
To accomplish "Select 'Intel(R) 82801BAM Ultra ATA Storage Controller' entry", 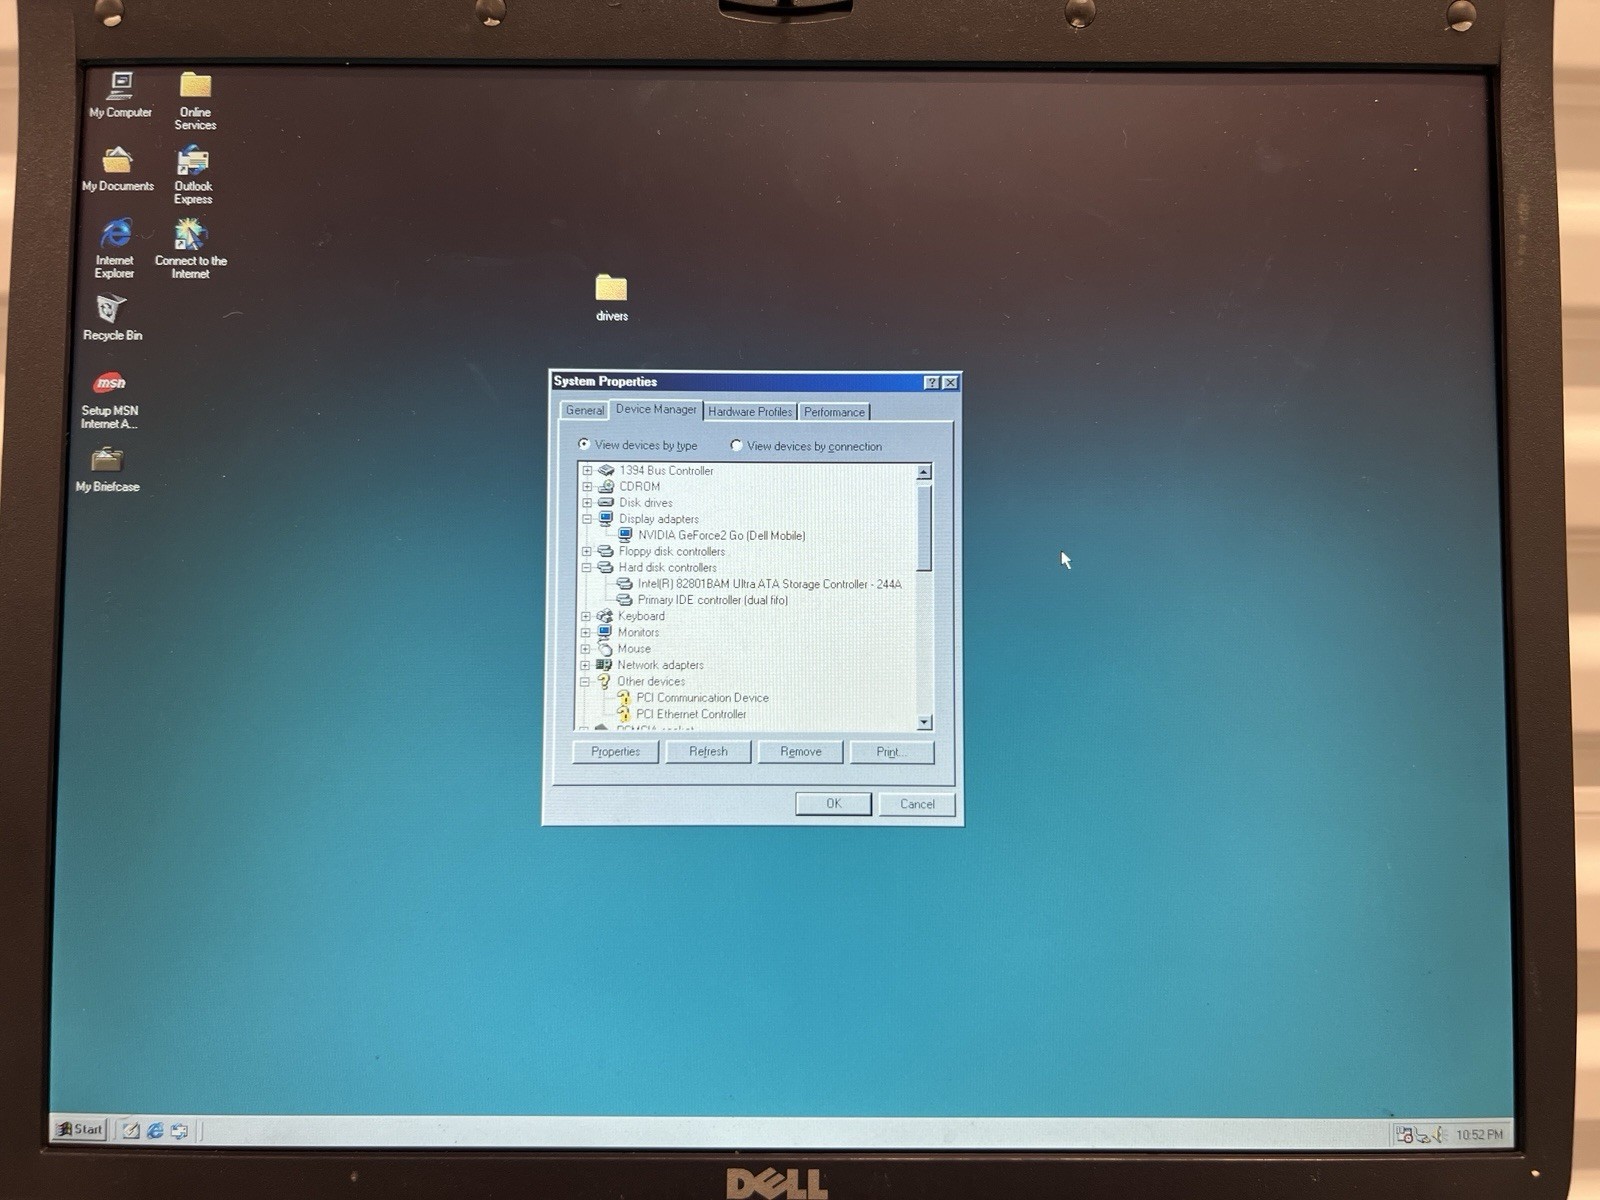I will pos(769,584).
